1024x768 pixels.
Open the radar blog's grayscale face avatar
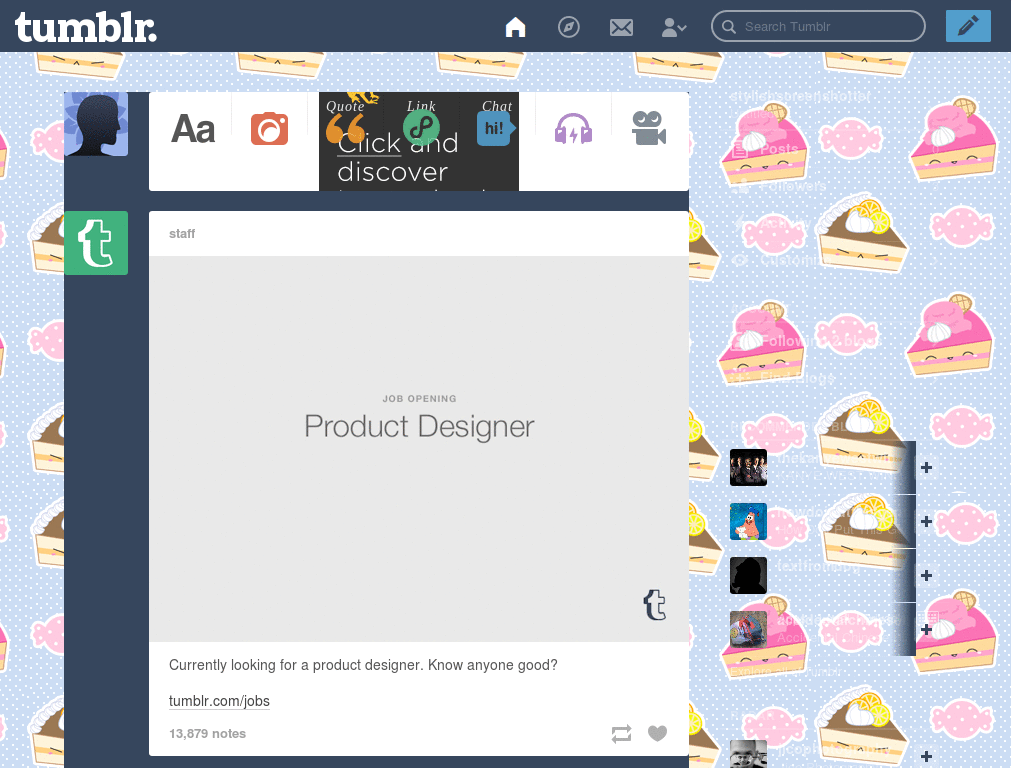tap(748, 754)
